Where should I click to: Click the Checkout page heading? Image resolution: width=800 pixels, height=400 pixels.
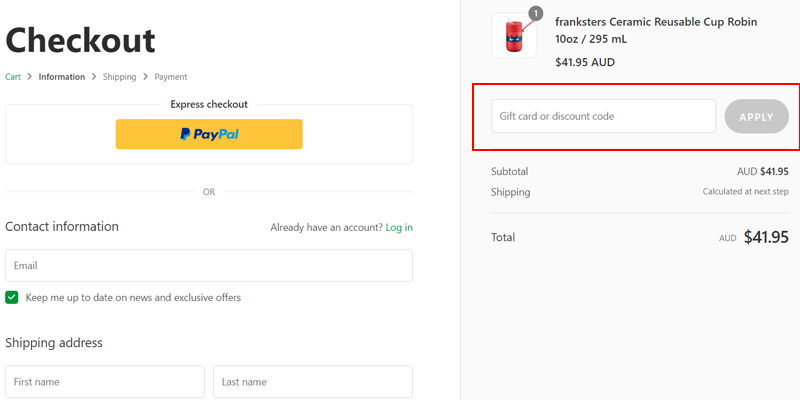click(81, 40)
